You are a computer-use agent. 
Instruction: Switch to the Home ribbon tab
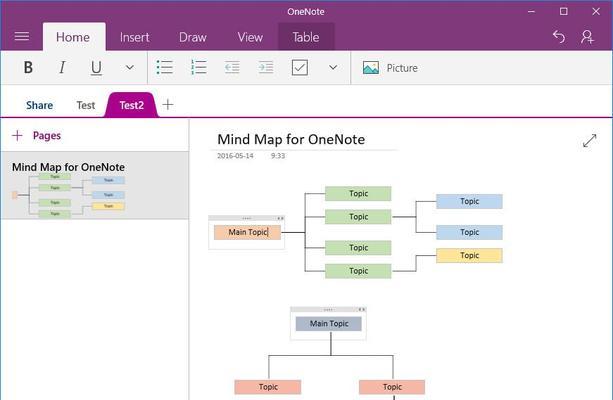point(73,37)
